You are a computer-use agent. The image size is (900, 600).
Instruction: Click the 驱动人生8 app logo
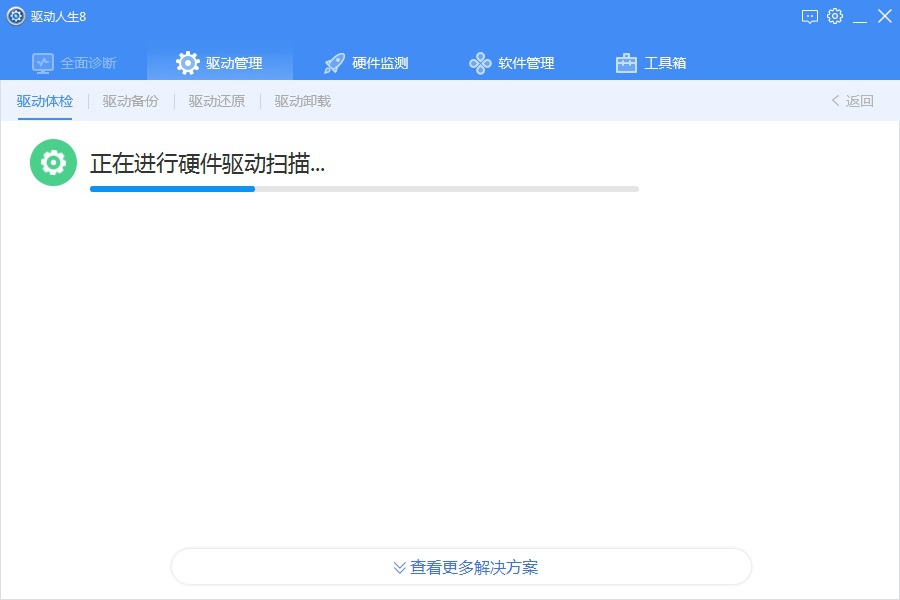[x=14, y=16]
